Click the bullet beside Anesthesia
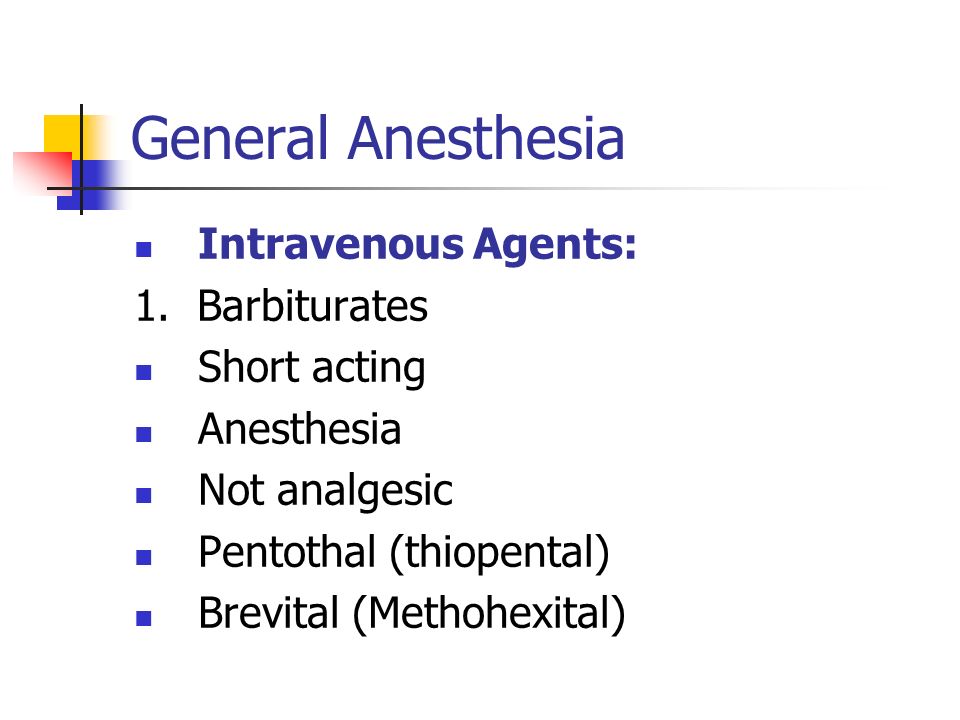Screen dimensions: 960x720 point(143,434)
